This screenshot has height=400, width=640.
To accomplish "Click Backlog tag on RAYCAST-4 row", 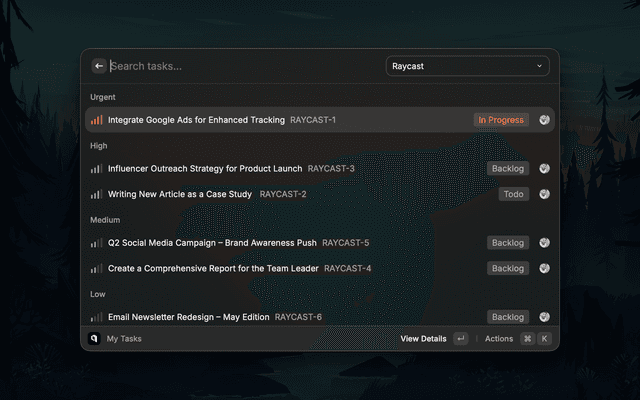I will [508, 269].
